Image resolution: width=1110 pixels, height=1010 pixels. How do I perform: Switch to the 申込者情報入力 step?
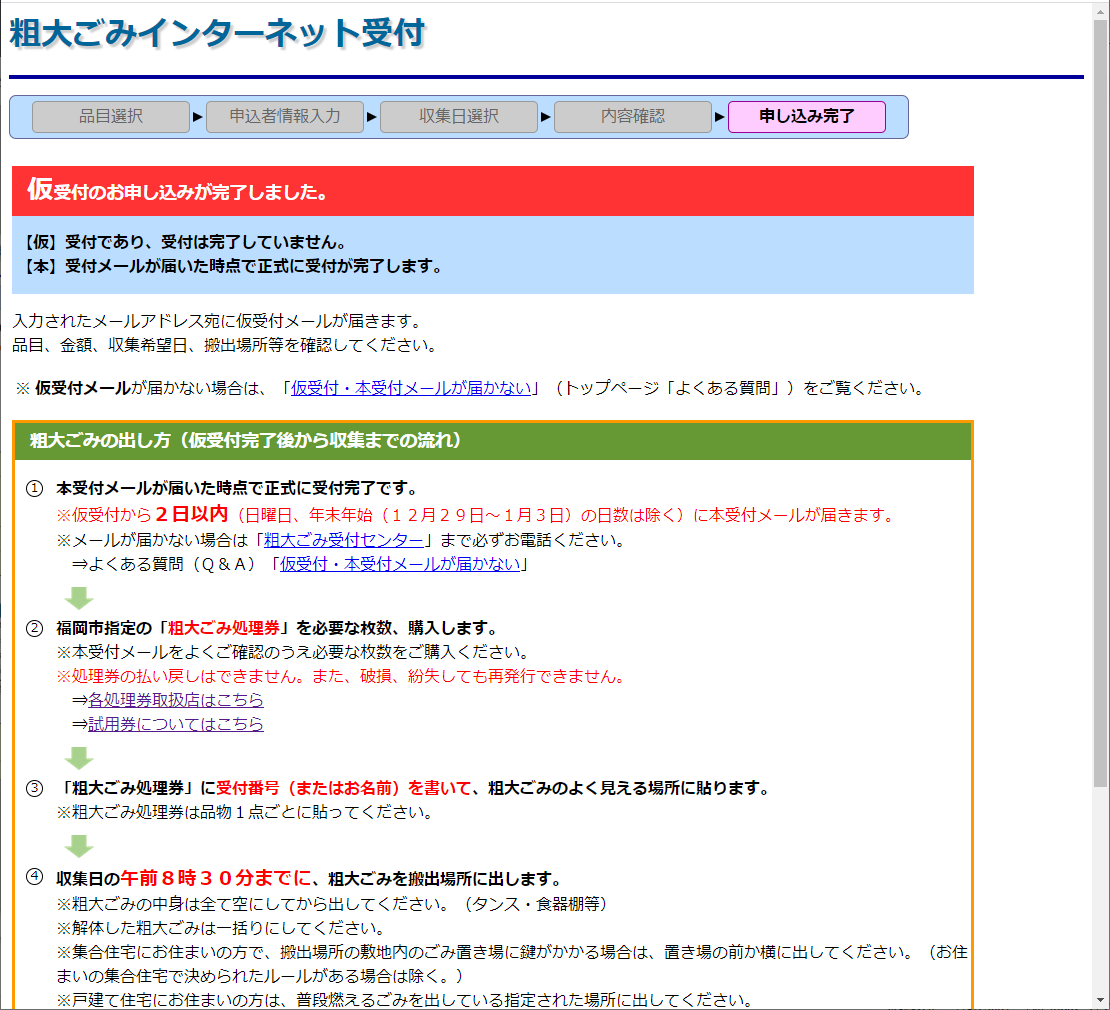click(284, 116)
